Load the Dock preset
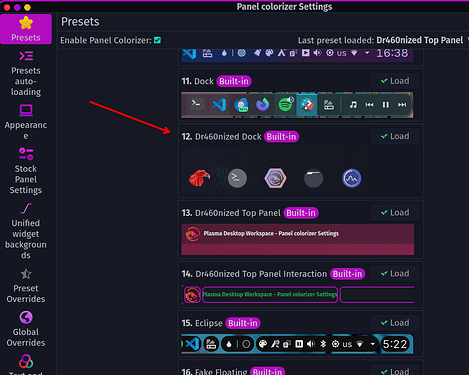Image resolution: width=469 pixels, height=375 pixels. [x=395, y=81]
